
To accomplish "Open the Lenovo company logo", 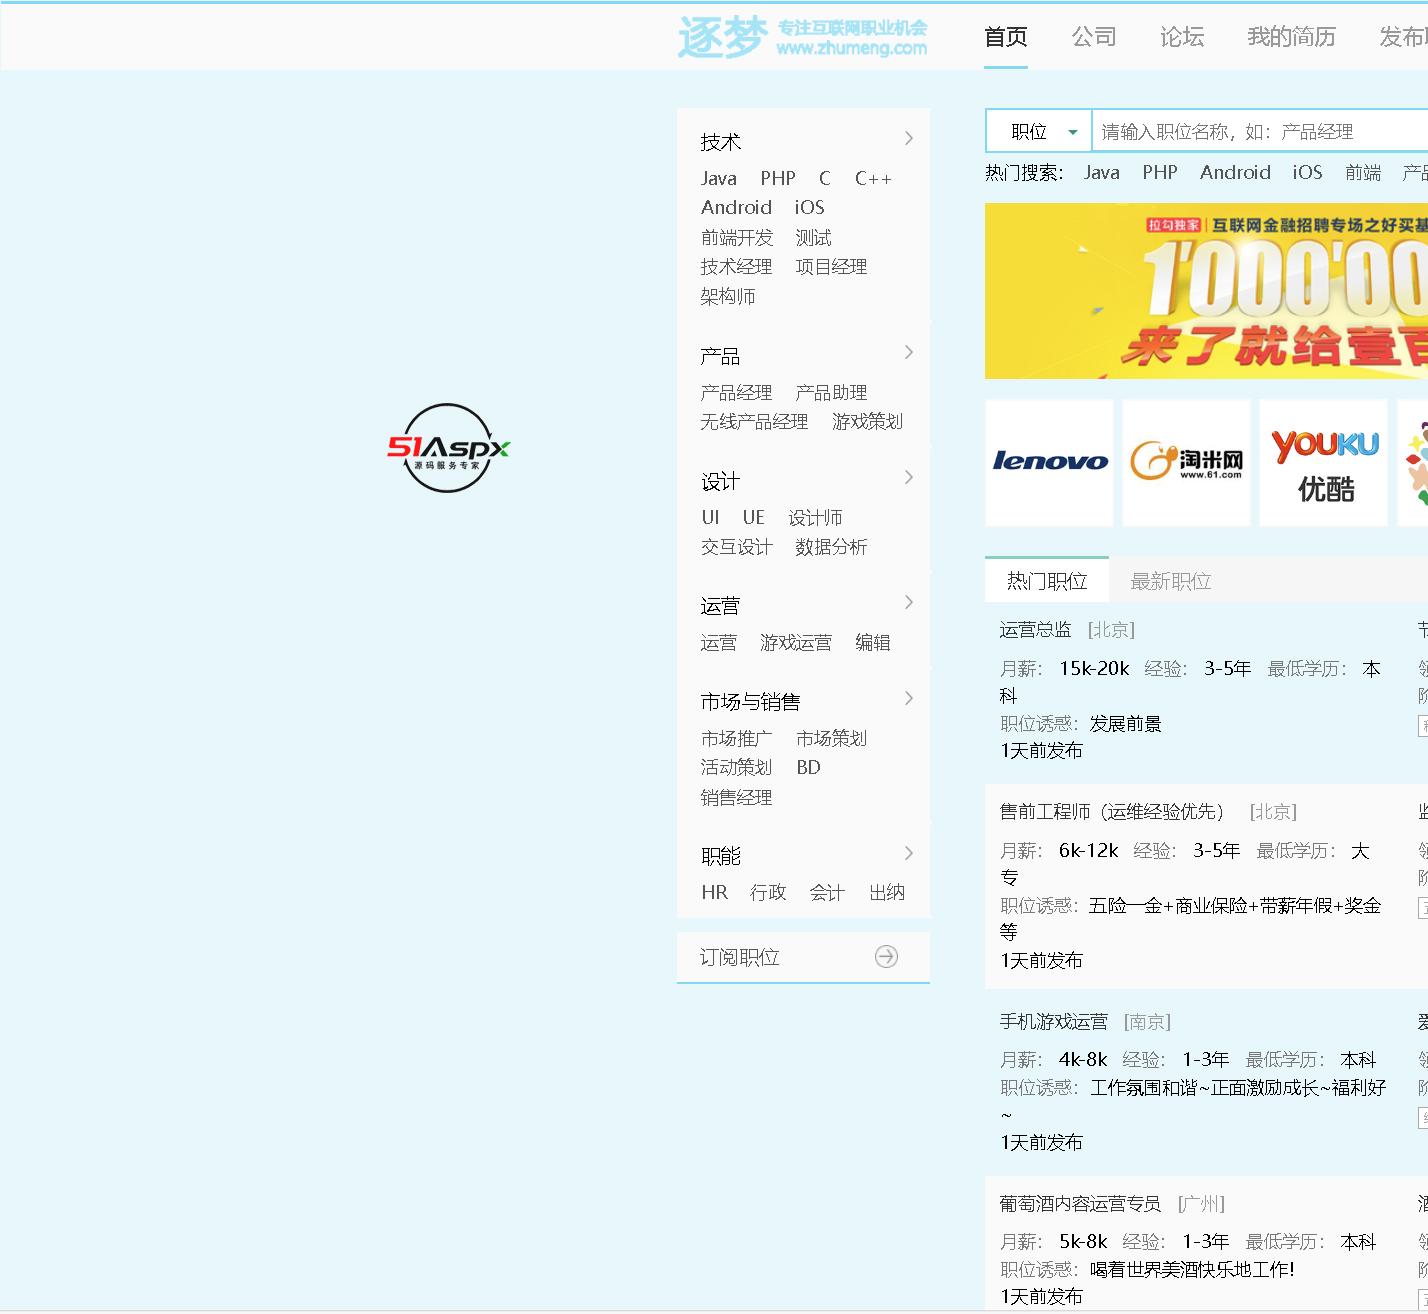I will (x=1049, y=462).
